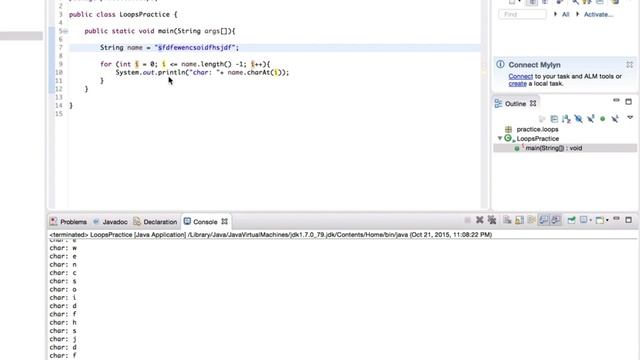
Task: Toggle Word Wrap in the Console
Action: (531, 220)
